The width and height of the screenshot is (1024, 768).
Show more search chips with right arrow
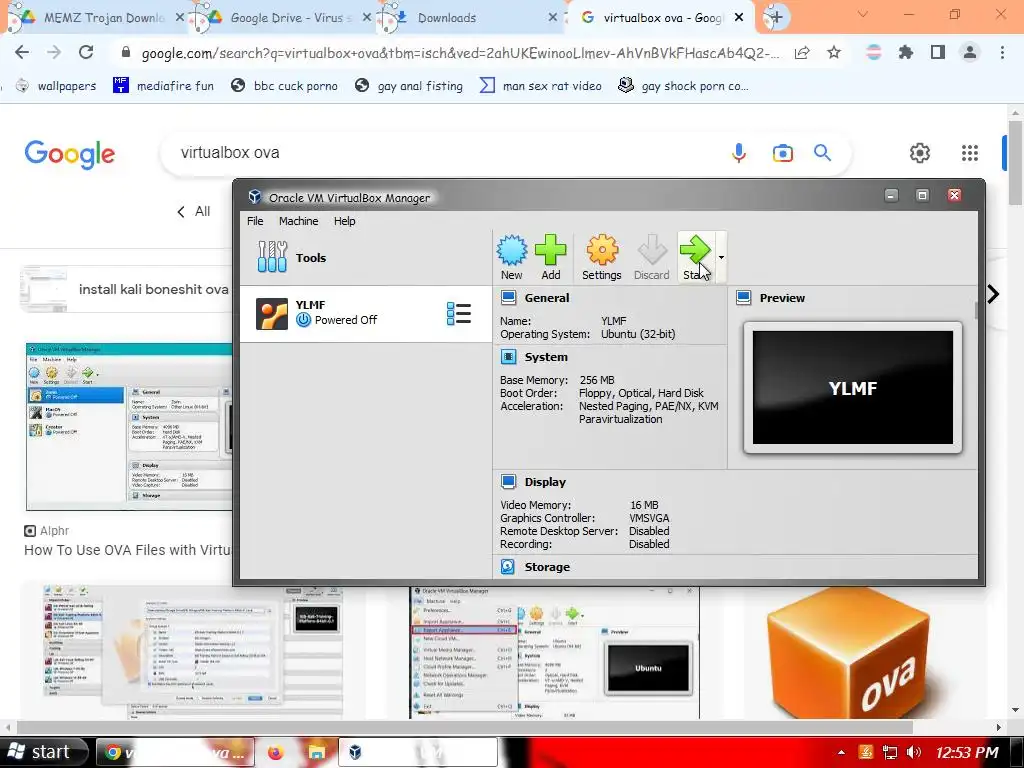pyautogui.click(x=993, y=294)
